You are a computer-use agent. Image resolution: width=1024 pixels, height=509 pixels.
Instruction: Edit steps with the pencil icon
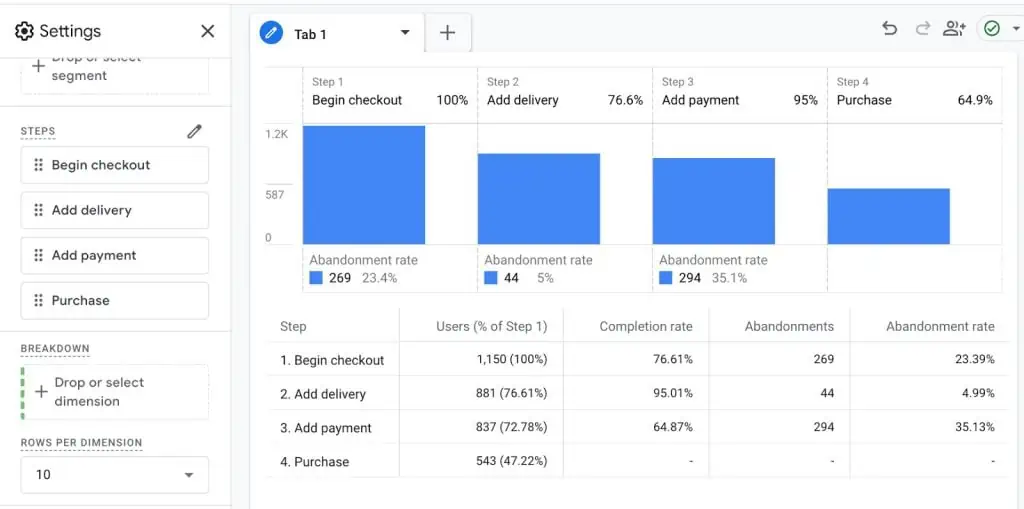click(x=194, y=131)
